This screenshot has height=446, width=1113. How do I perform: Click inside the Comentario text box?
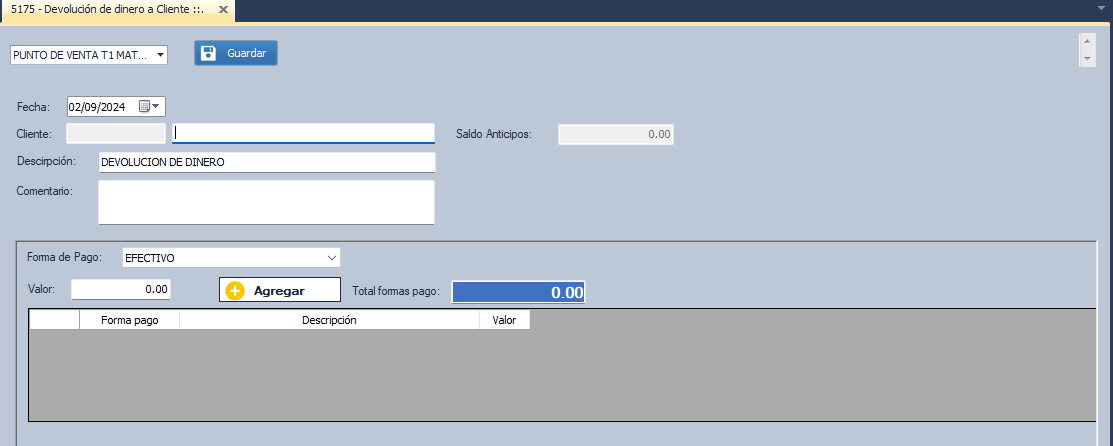(266, 202)
